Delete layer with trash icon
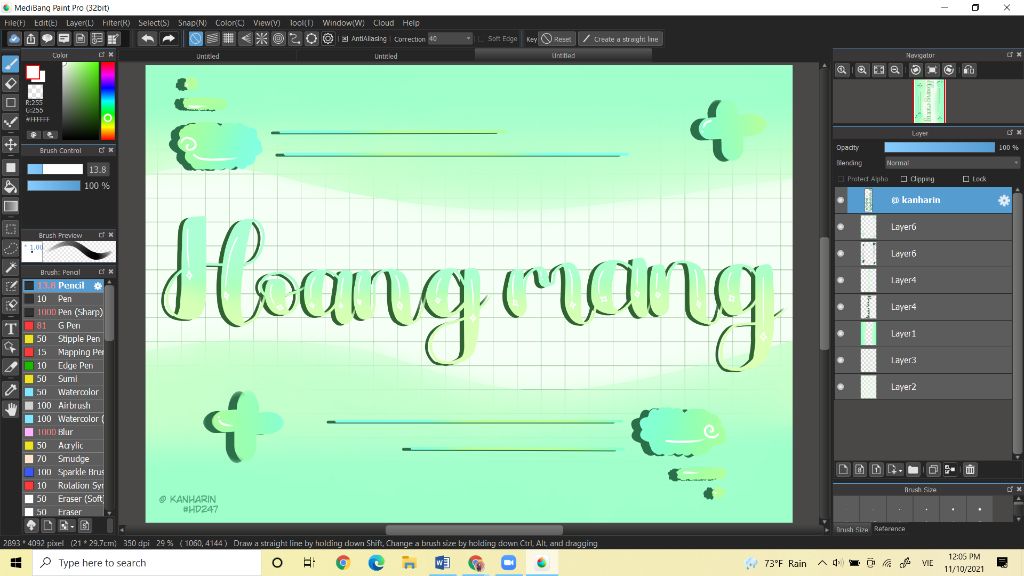 coord(970,470)
